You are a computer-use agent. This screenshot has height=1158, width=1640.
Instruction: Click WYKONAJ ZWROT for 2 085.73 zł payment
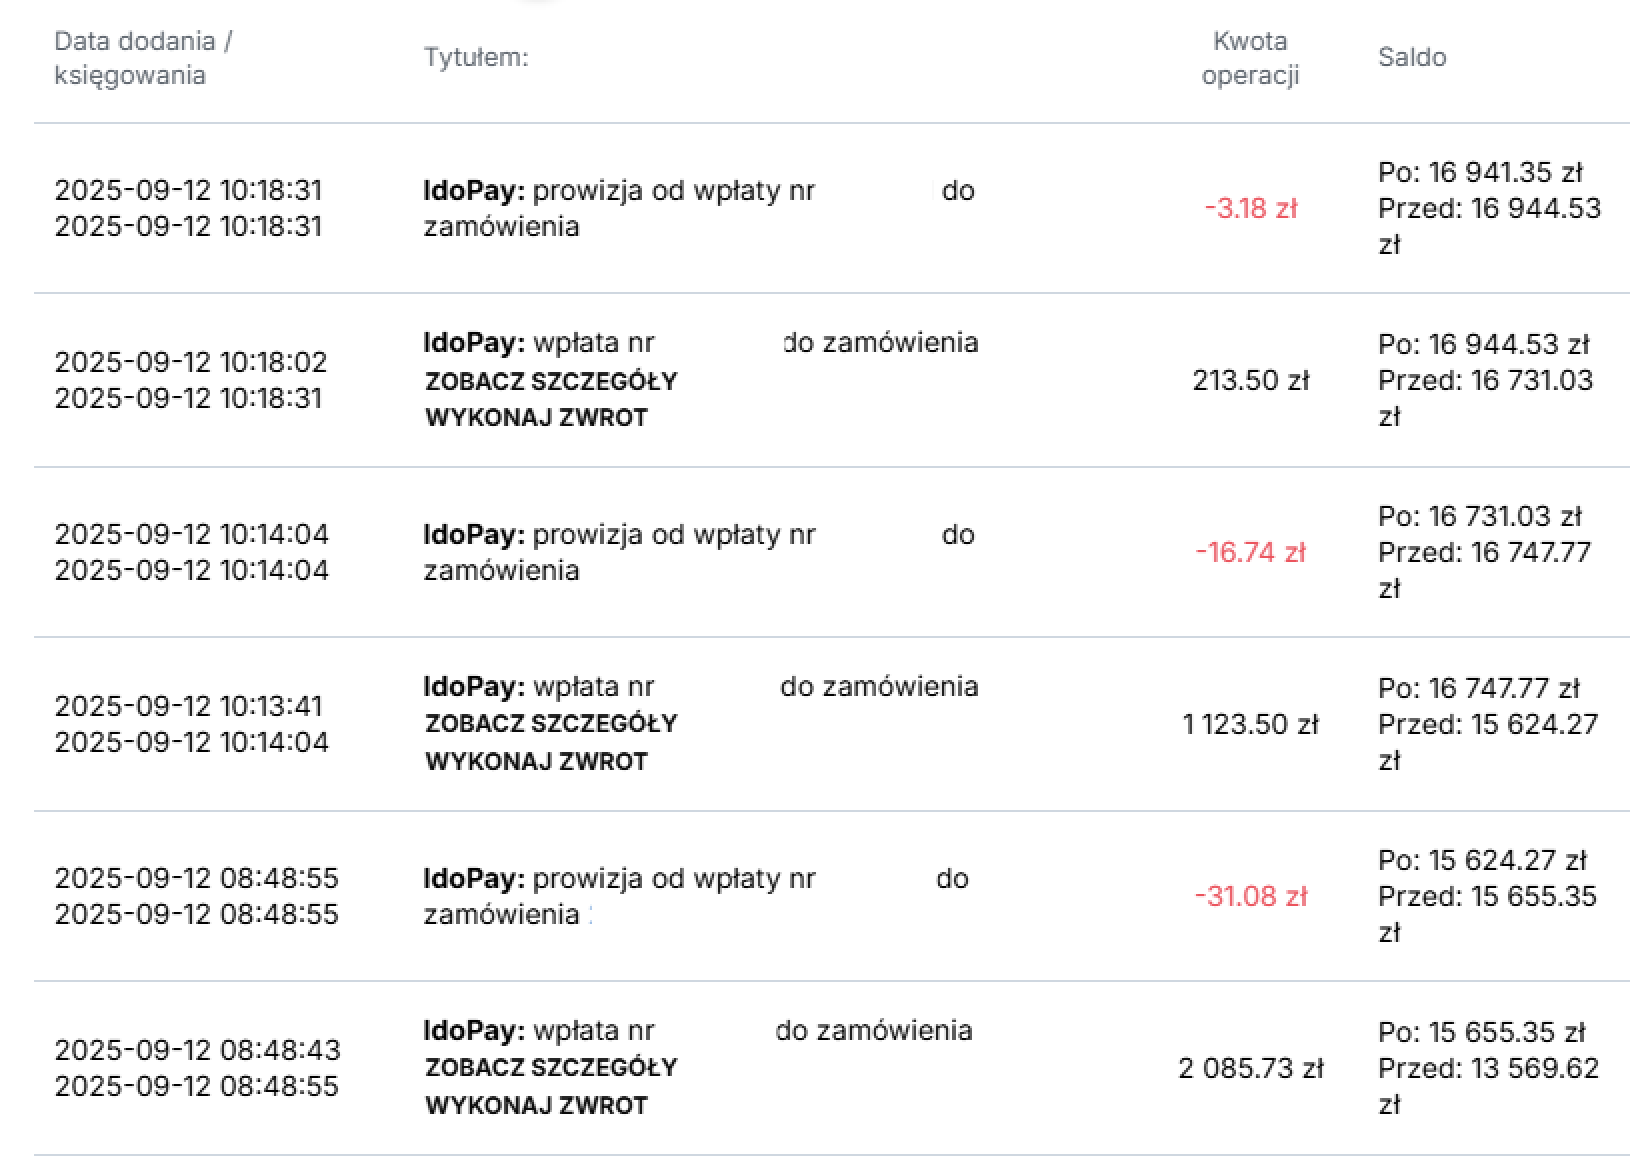pos(536,1106)
